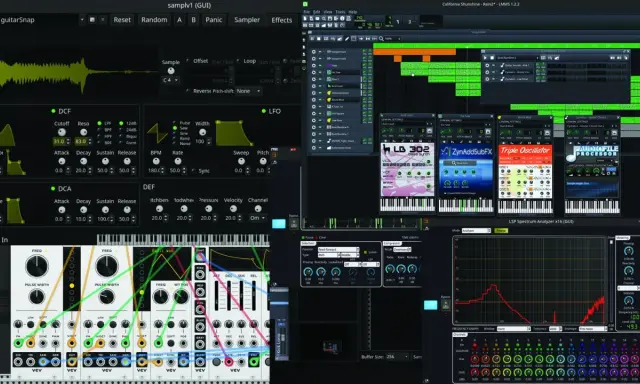The width and height of the screenshot is (640, 384).
Task: Click the LFO Sweep knob
Action: 241,161
